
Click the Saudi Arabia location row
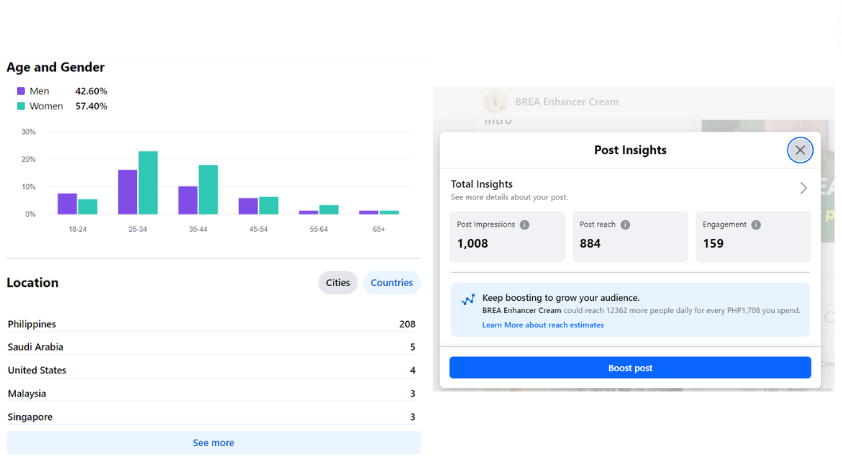[211, 347]
